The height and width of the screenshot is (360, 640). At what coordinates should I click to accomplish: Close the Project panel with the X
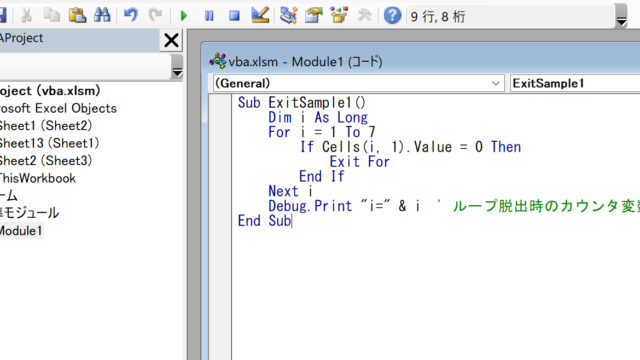pos(171,40)
